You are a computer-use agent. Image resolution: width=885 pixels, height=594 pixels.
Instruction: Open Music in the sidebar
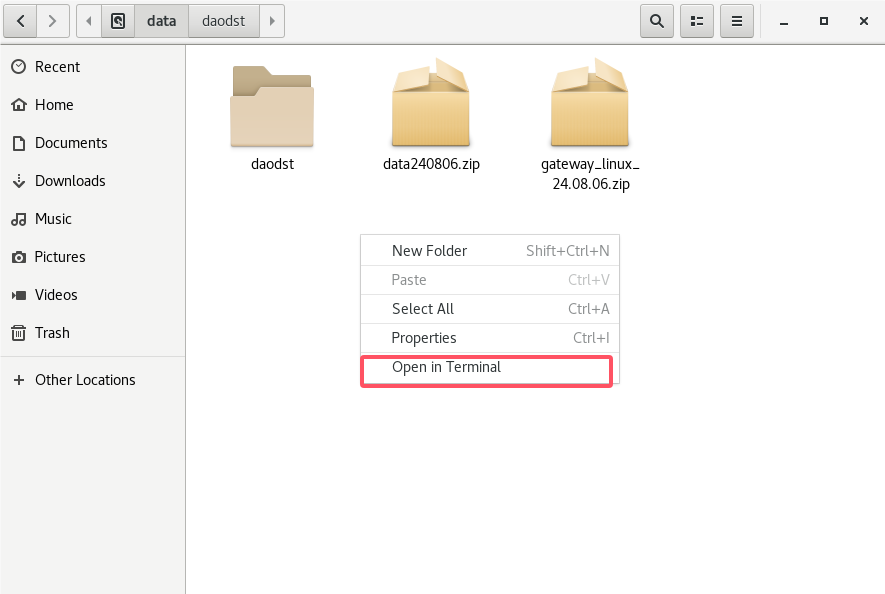pyautogui.click(x=93, y=219)
